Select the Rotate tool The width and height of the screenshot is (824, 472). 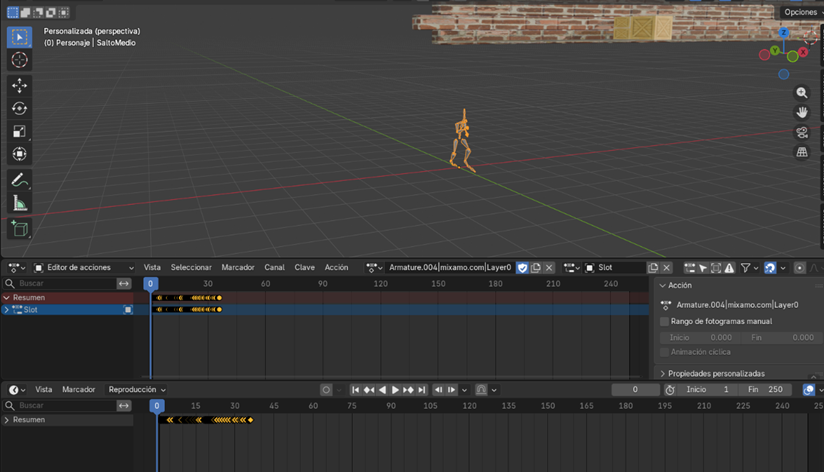click(19, 109)
